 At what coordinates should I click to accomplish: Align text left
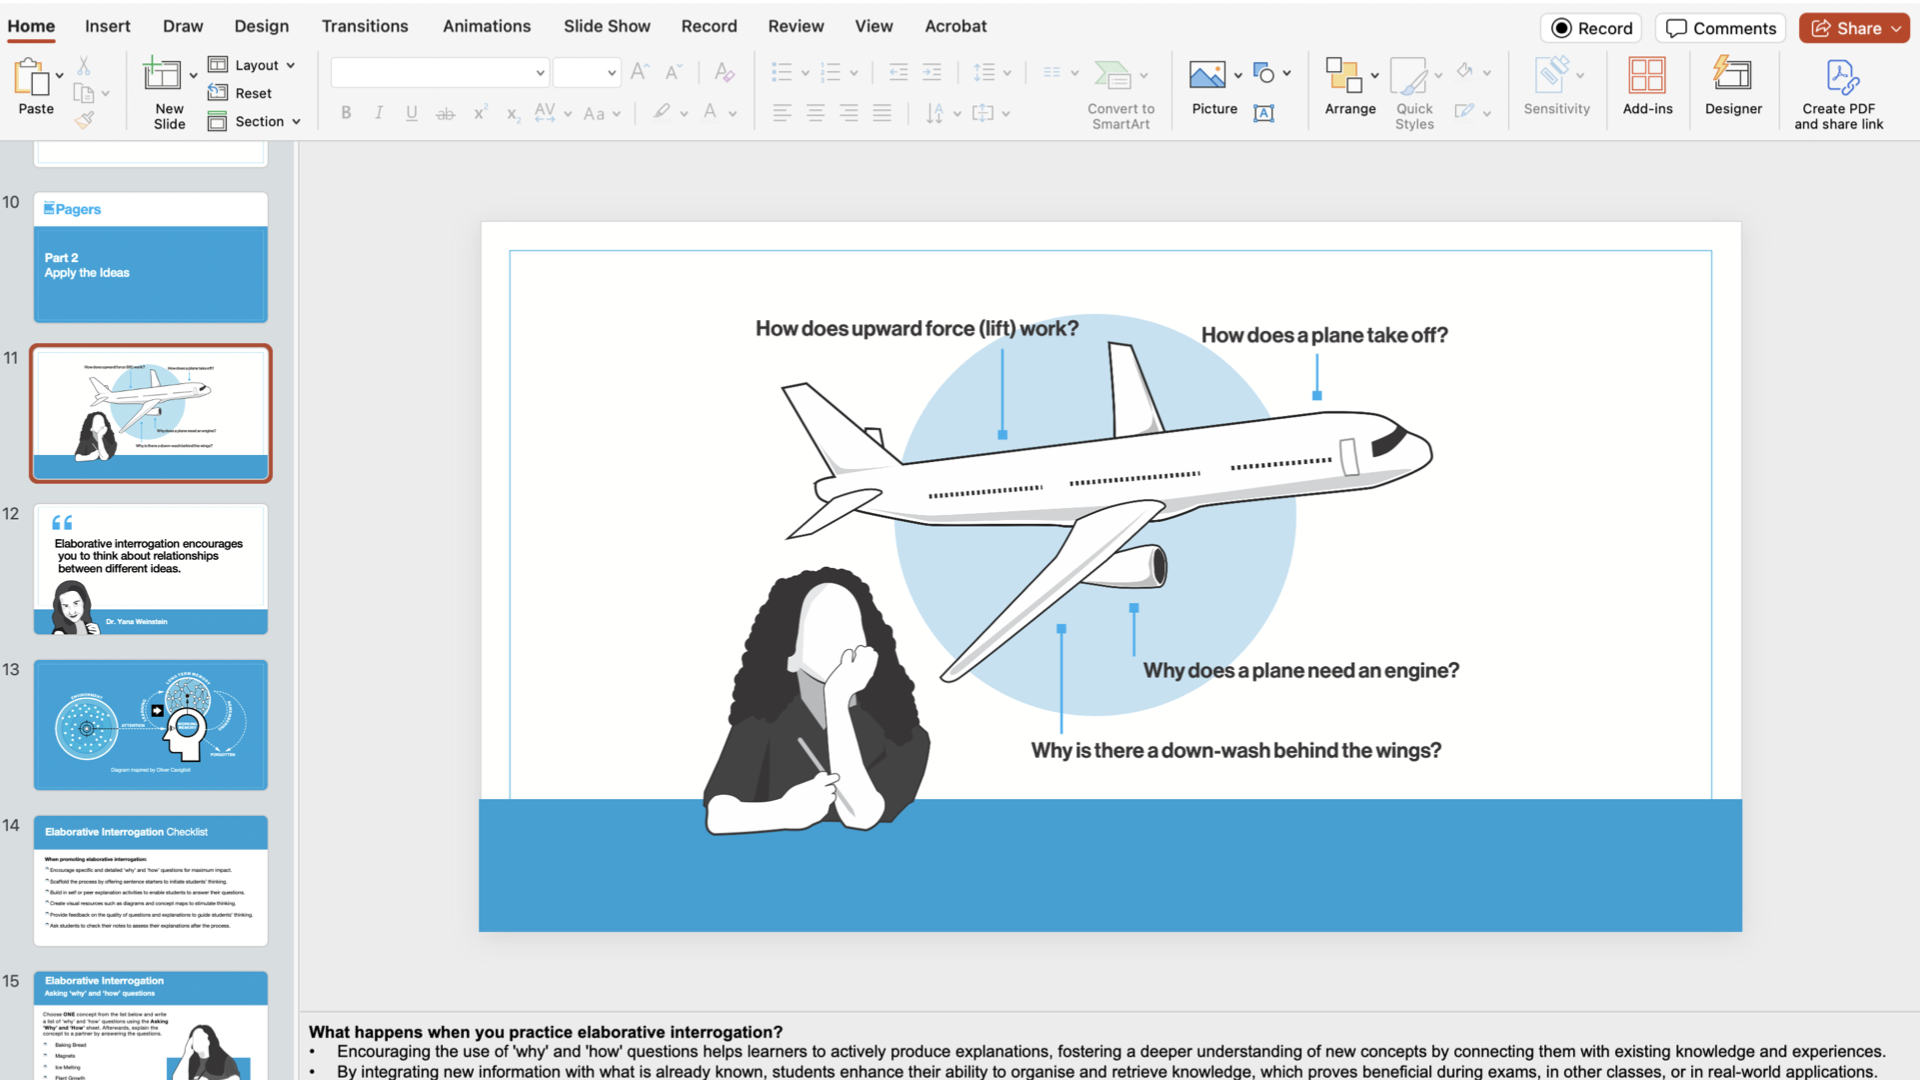point(782,113)
